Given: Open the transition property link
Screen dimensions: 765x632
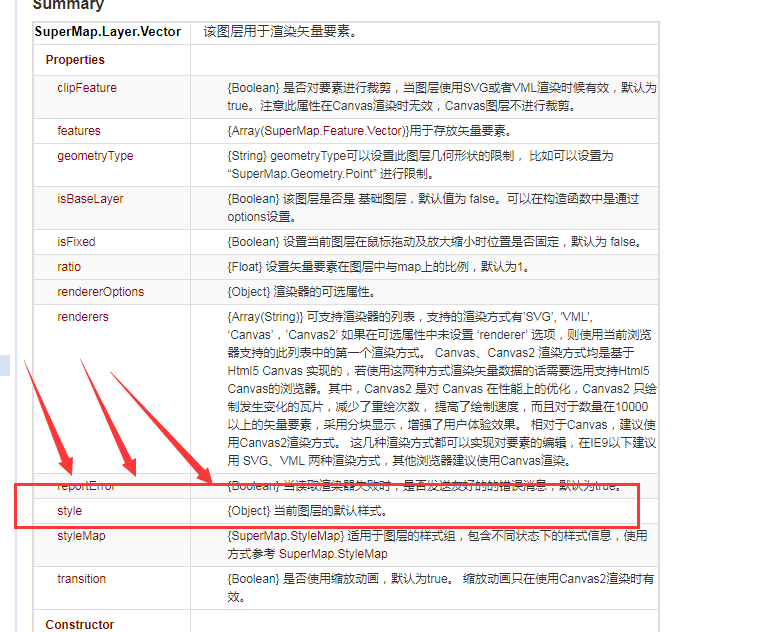Looking at the screenshot, I should (81, 579).
